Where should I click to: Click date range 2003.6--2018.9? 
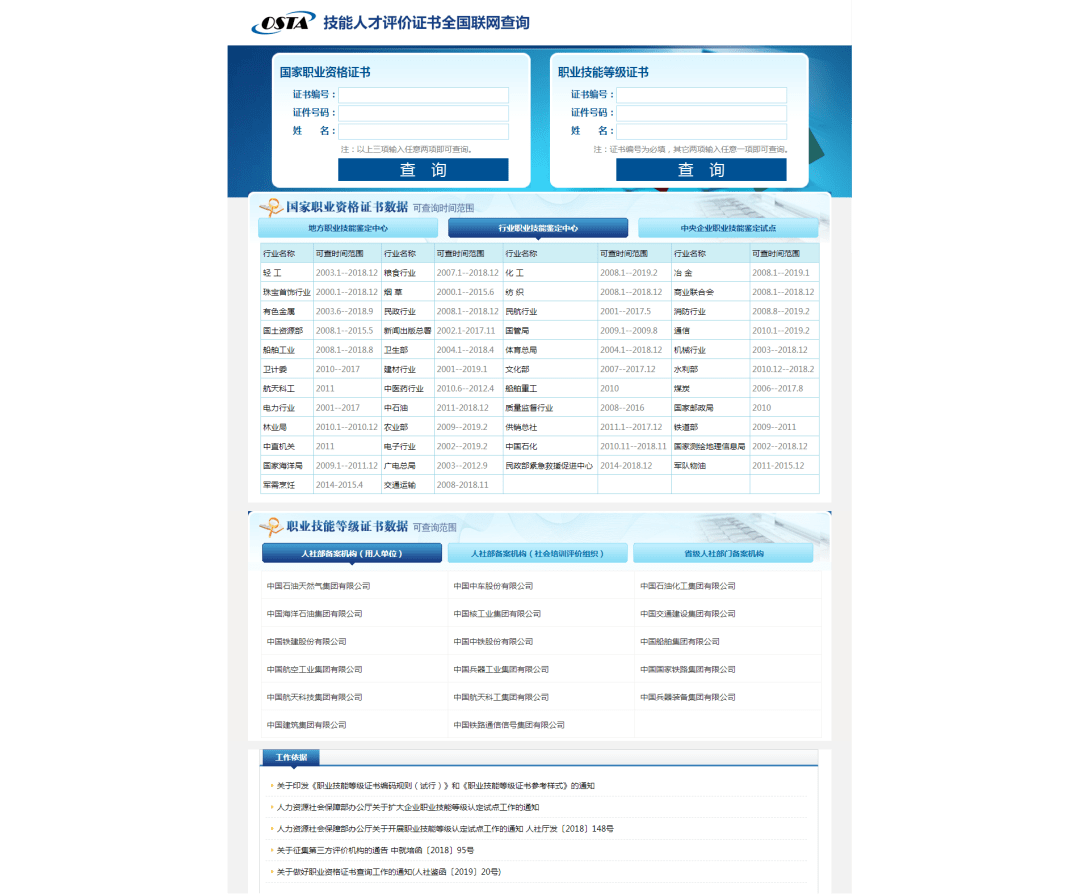(x=344, y=311)
